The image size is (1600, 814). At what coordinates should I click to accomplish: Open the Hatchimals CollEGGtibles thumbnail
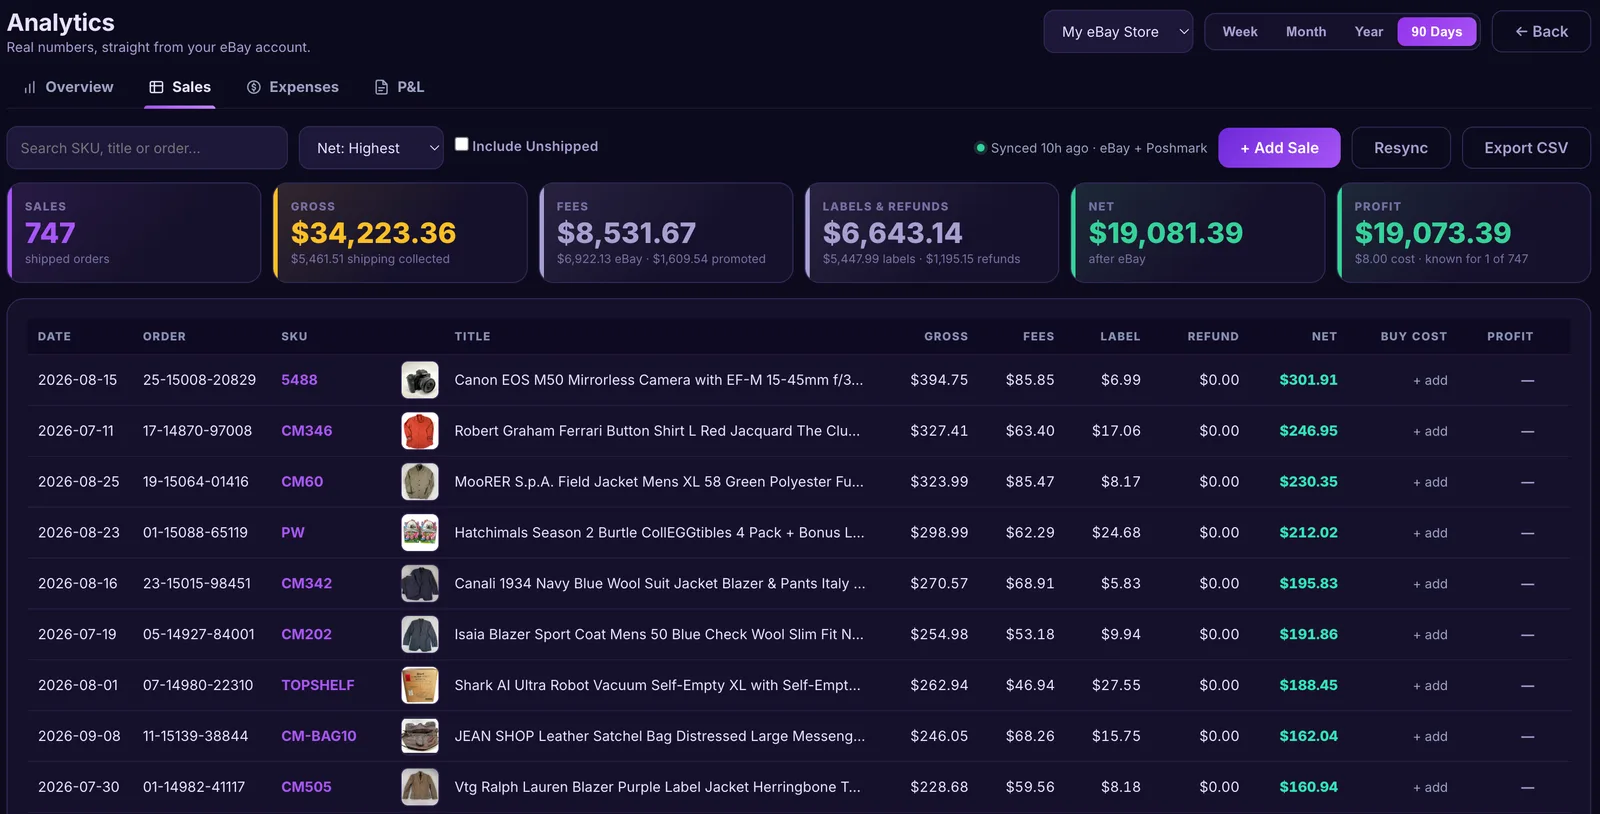(x=420, y=533)
